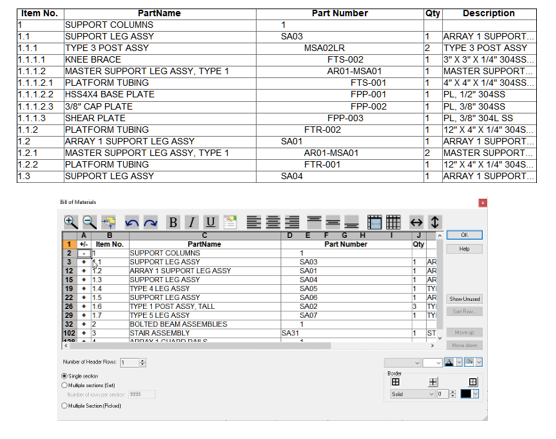The image size is (556, 439).
Task: Click the Sort Row button
Action: tap(464, 312)
